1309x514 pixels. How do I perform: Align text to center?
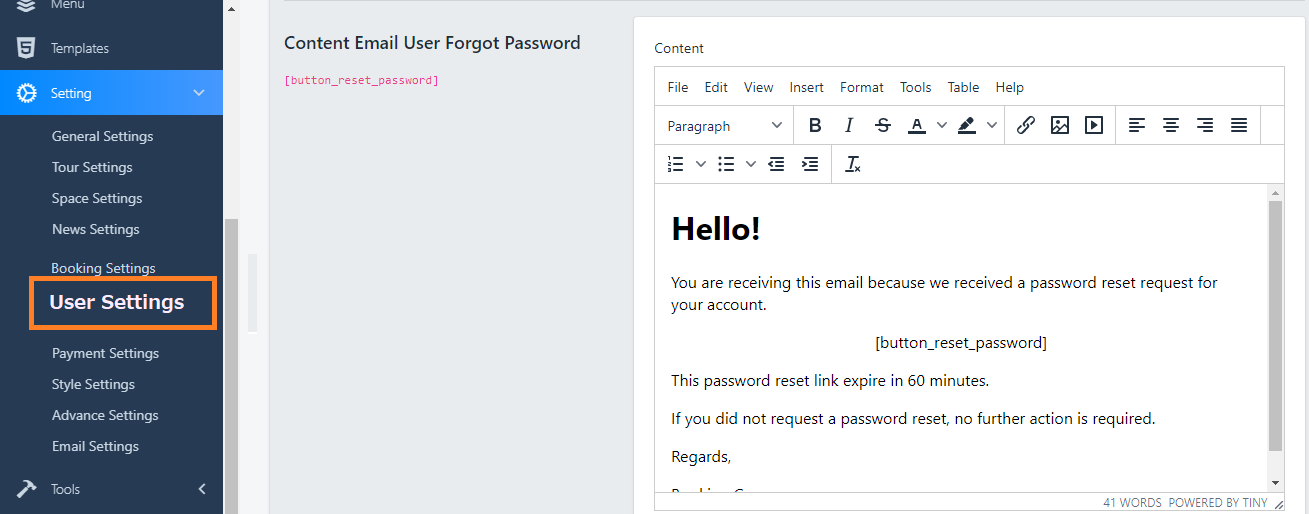[x=1170, y=126]
